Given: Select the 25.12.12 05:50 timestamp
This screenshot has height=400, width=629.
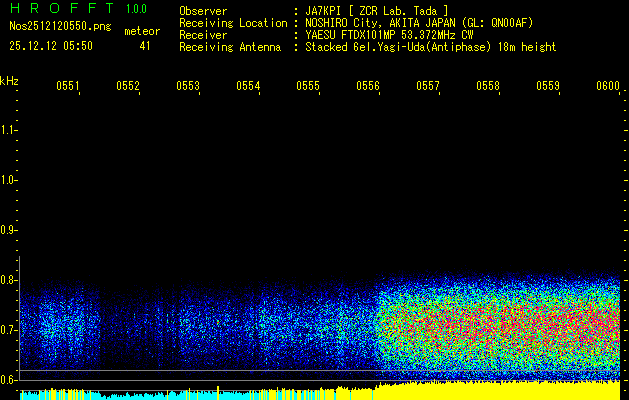Looking at the screenshot, I should [51, 46].
